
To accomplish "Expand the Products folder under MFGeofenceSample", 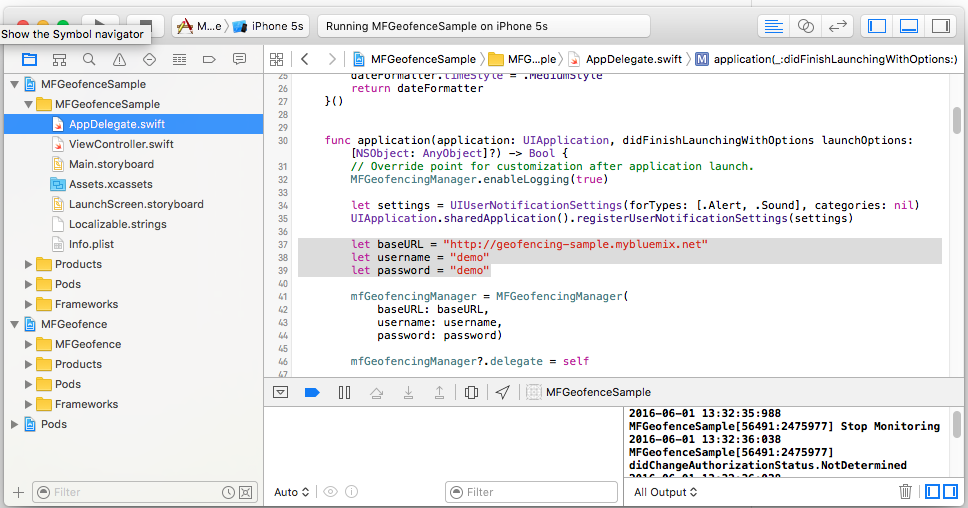I will pyautogui.click(x=28, y=264).
